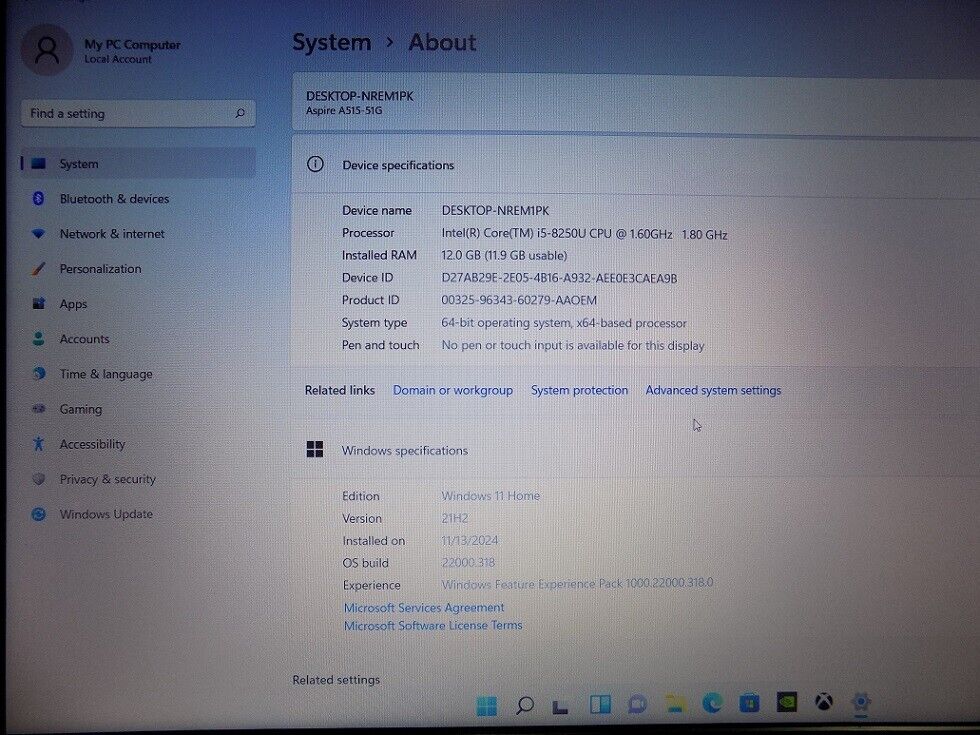Click the Installed on date 11/13/2024
Viewport: 980px width, 735px height.
(469, 541)
